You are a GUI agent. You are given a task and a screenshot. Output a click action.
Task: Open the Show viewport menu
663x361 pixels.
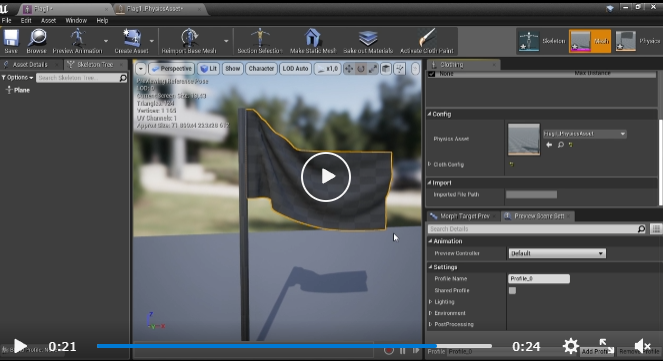pyautogui.click(x=233, y=68)
